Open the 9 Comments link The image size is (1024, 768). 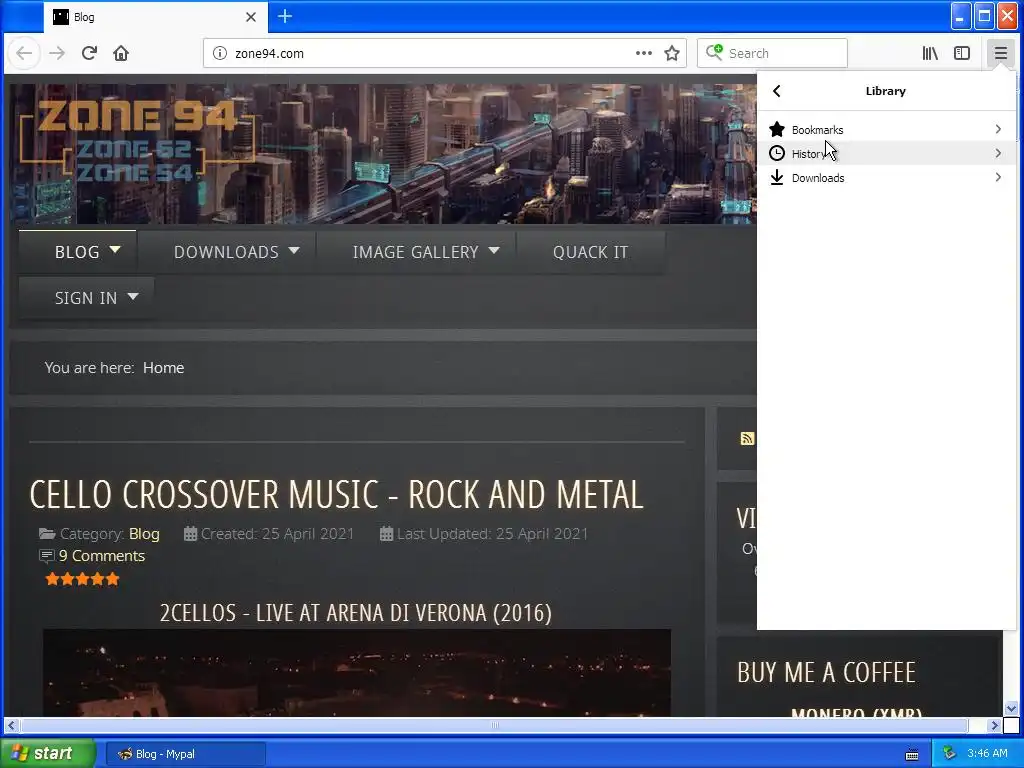click(102, 556)
